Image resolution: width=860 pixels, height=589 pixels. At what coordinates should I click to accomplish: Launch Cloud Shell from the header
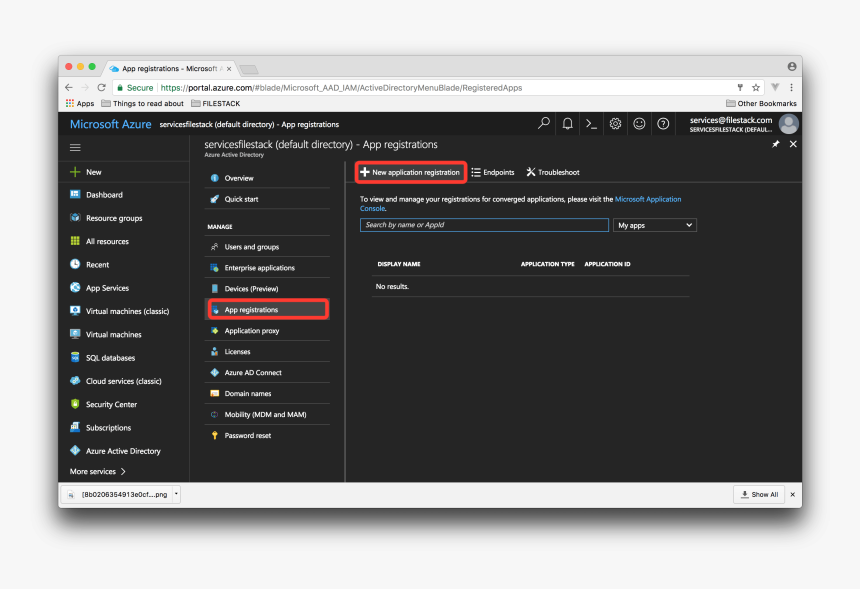click(591, 124)
